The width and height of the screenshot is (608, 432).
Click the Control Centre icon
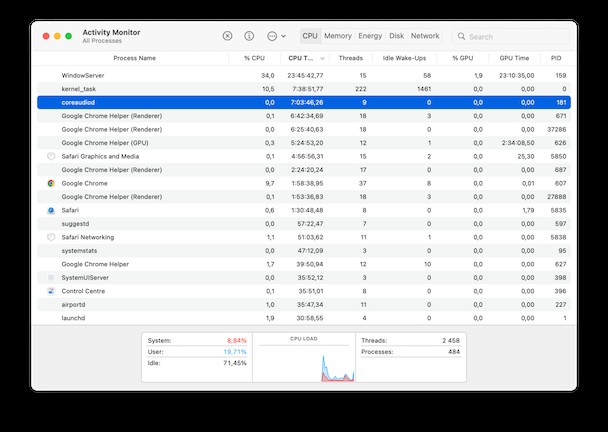[51, 291]
